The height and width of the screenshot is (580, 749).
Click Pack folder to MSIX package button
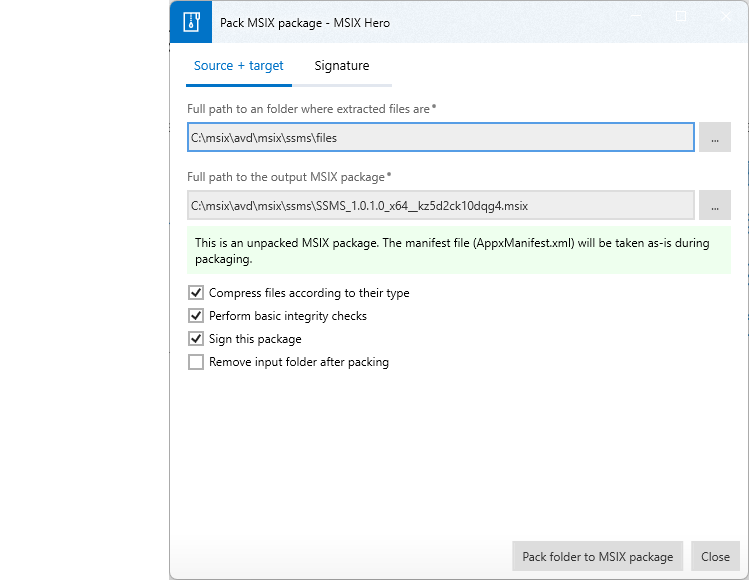598,557
